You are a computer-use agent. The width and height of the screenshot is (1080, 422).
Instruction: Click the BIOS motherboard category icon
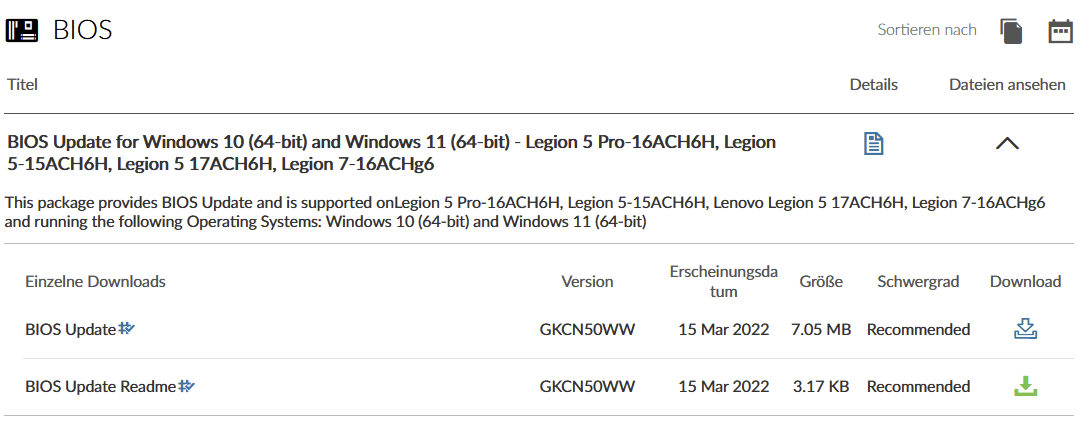[22, 30]
